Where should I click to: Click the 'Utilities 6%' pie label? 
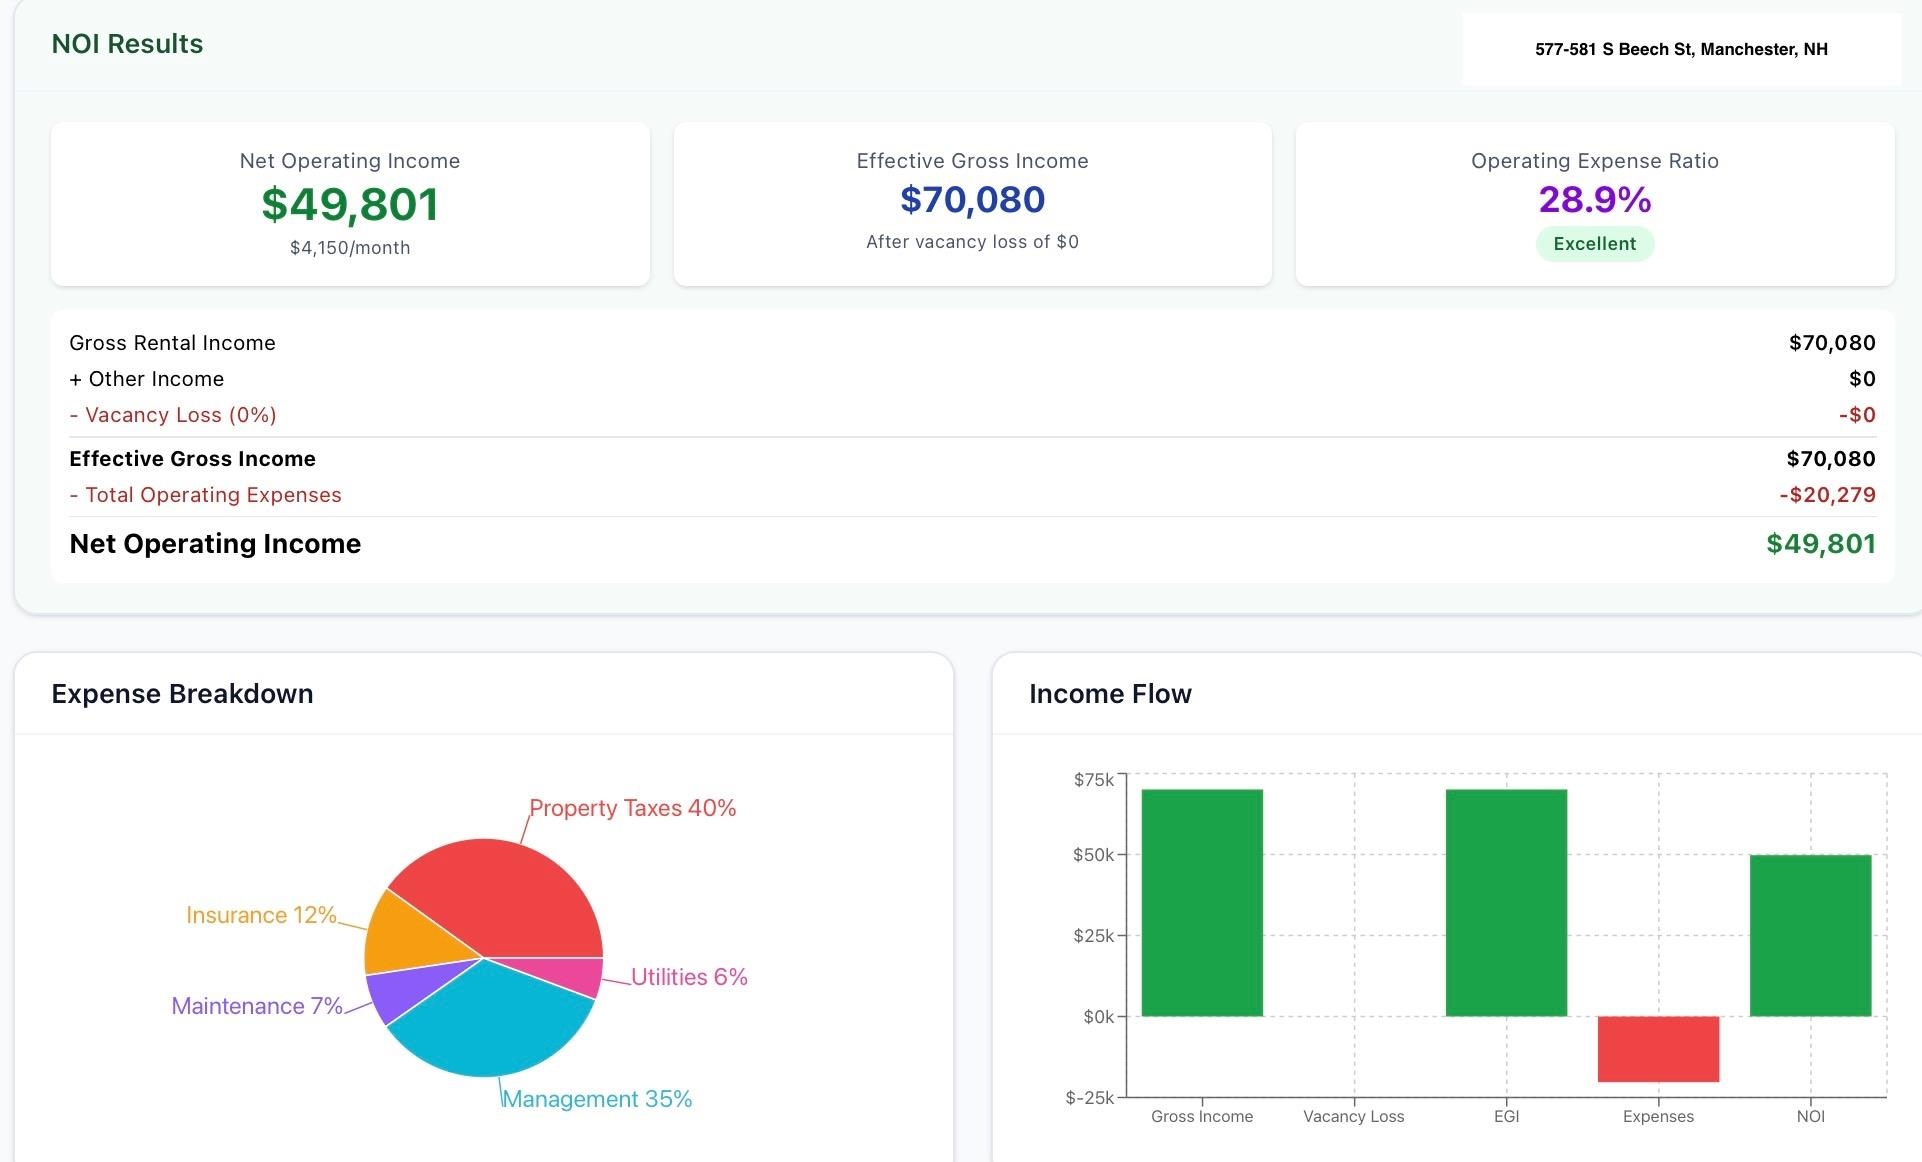point(689,977)
